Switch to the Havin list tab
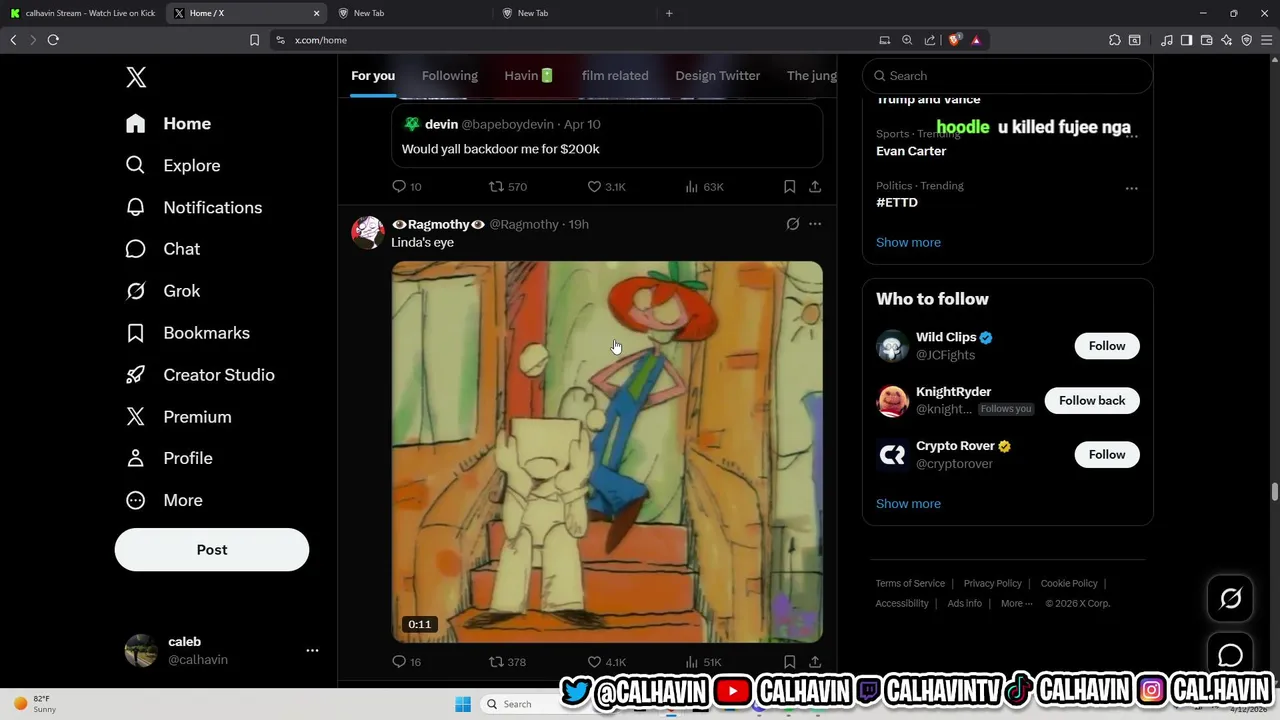 tap(529, 76)
